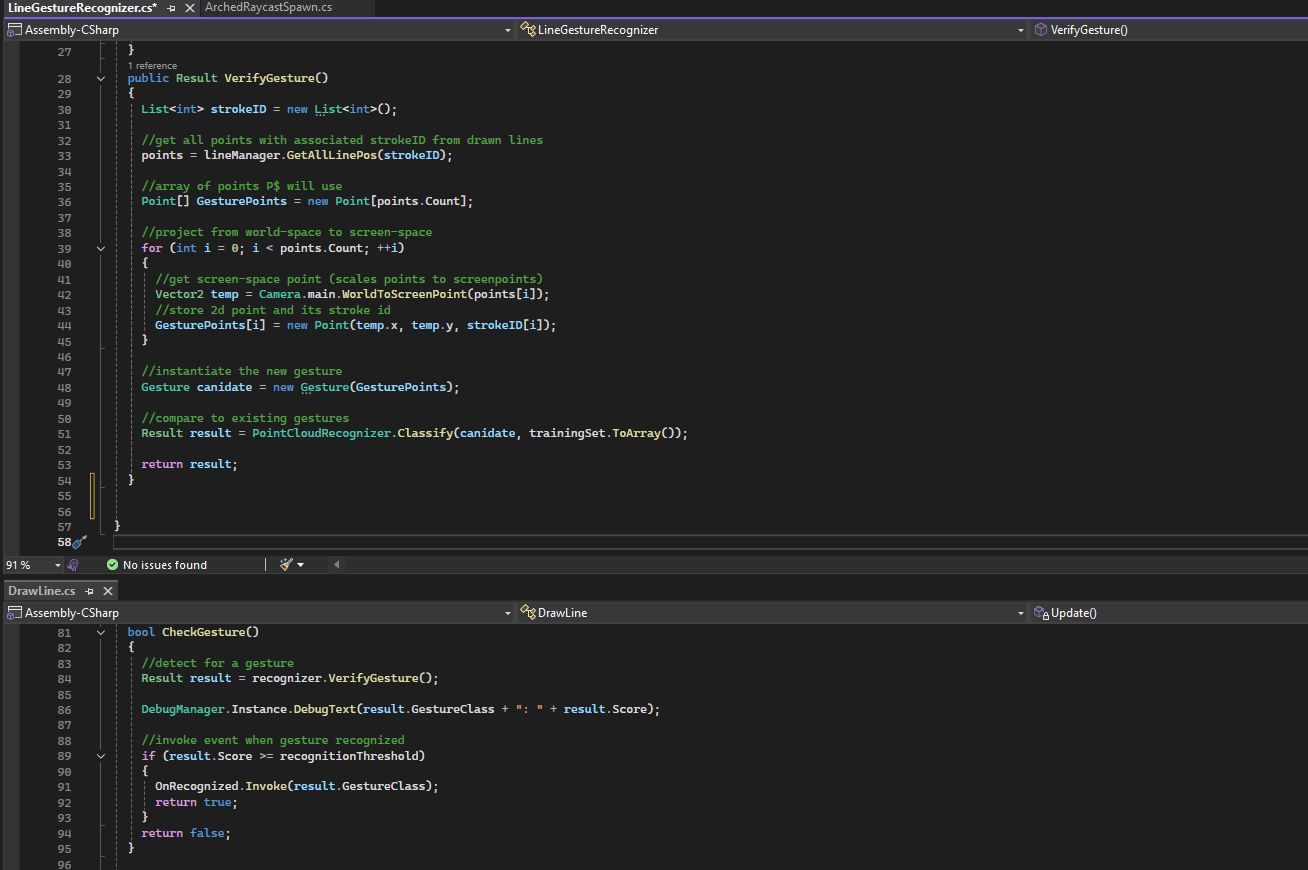The image size is (1308, 870).
Task: Collapse the for loop at line 39
Action: coord(101,248)
